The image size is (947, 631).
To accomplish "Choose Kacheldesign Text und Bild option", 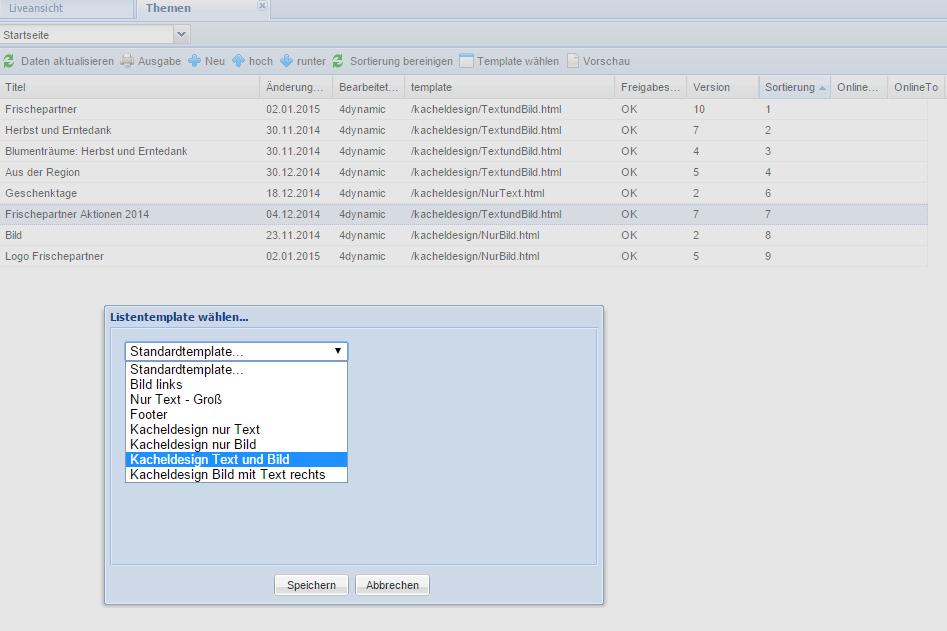I will tap(210, 460).
